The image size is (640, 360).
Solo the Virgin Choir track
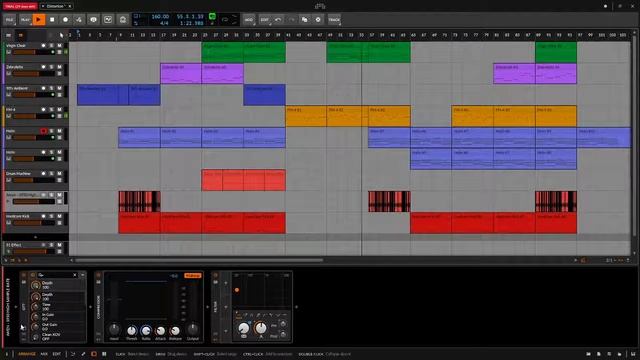[51, 45]
